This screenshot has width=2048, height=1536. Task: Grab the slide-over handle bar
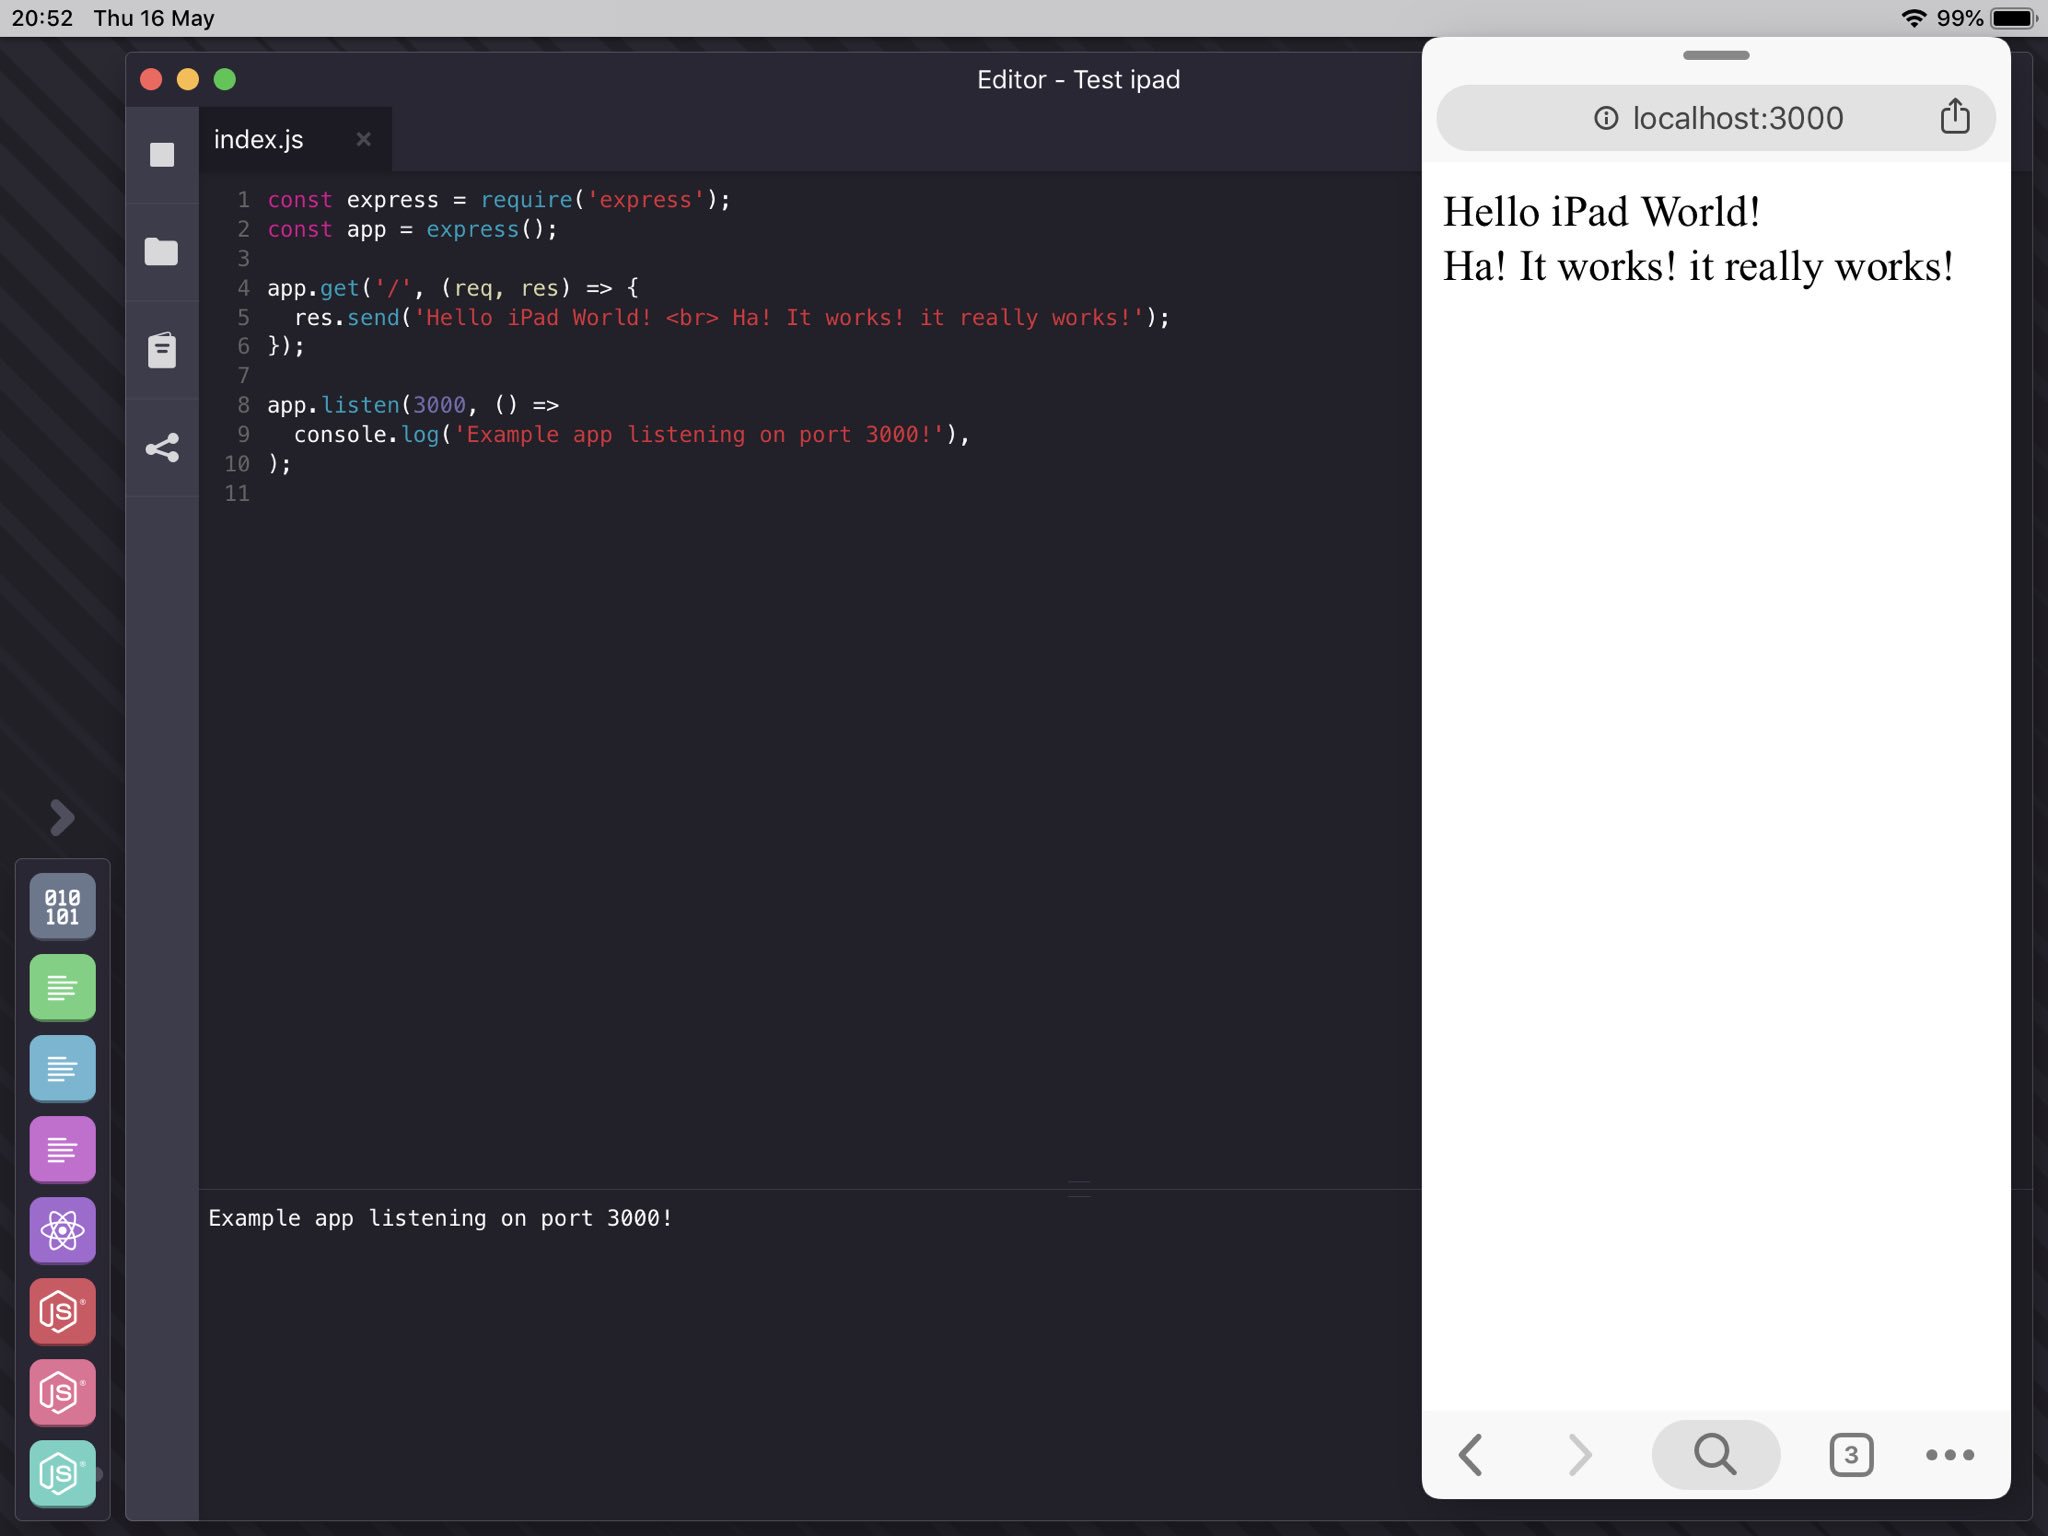click(1716, 55)
